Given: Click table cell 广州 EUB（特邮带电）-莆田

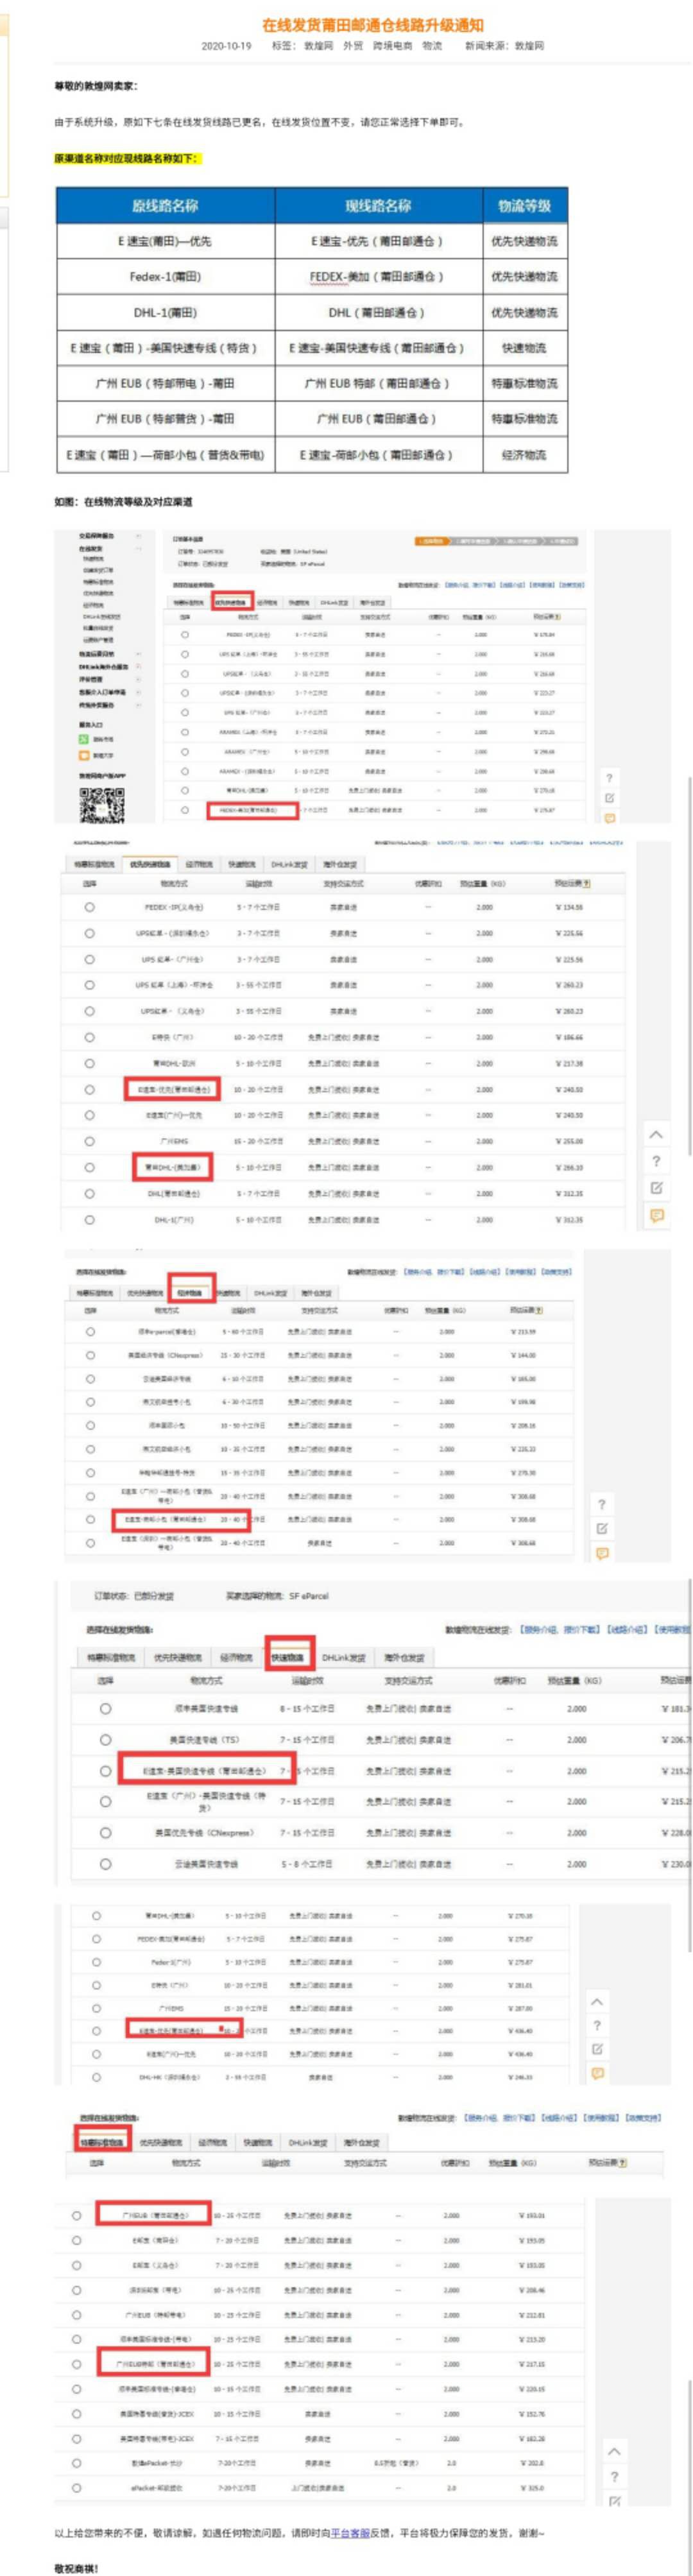Looking at the screenshot, I should 166,383.
